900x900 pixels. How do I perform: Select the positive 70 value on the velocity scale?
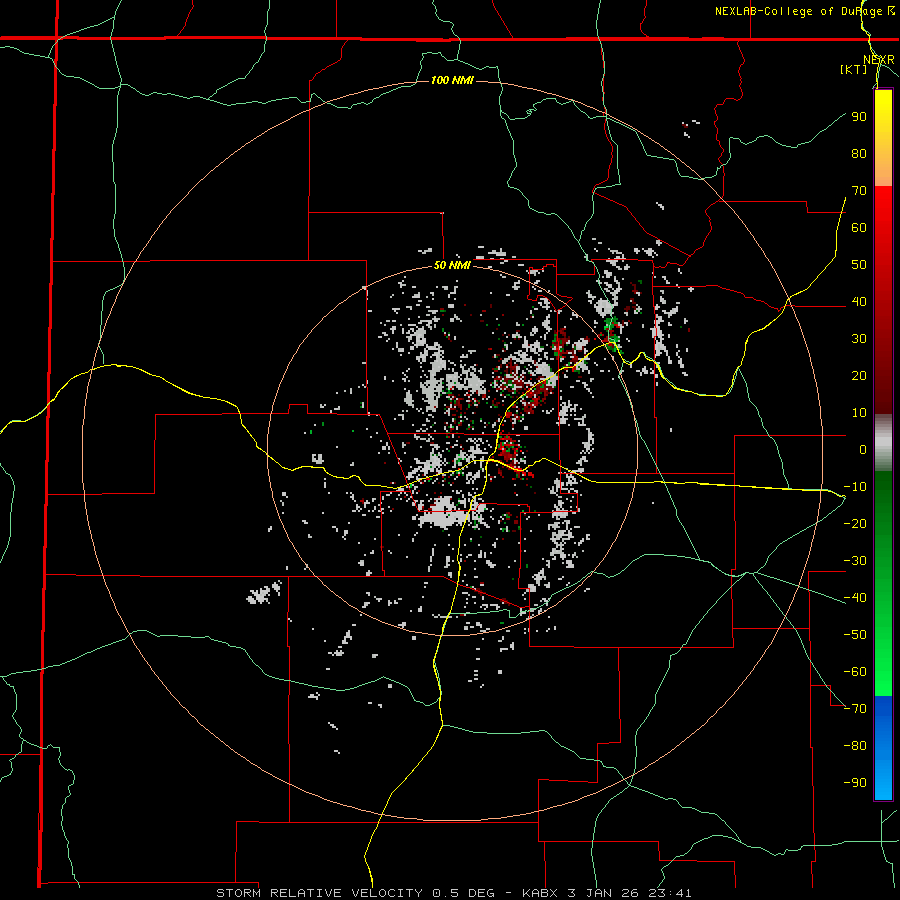(859, 191)
